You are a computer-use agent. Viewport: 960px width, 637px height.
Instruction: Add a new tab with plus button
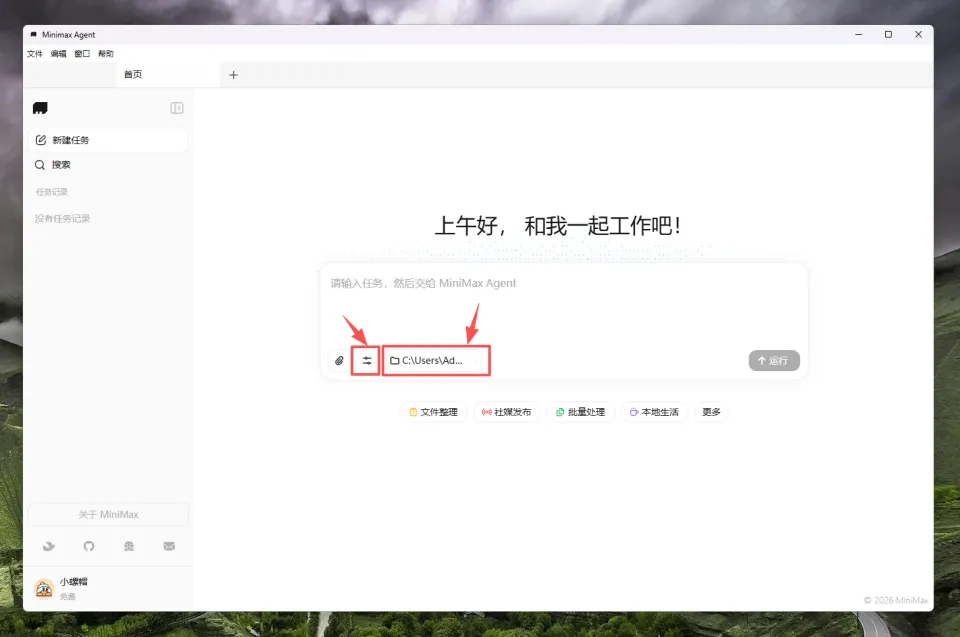tap(234, 75)
